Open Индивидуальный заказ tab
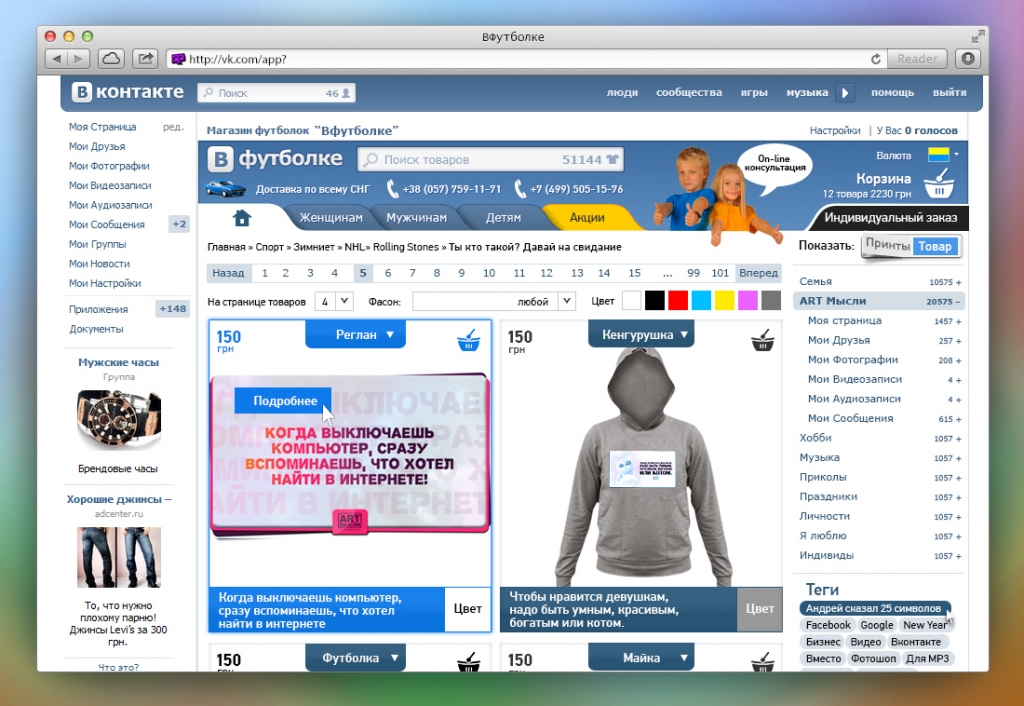 pos(890,217)
